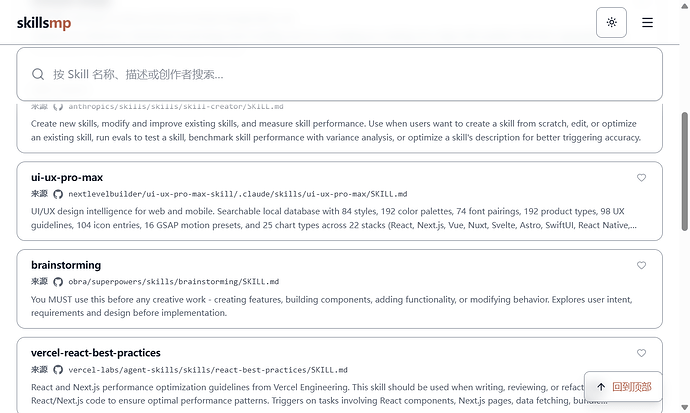Screen dimensions: 690x413
Task: Open the vercel-react-best-practices skill title
Action: [95, 353]
